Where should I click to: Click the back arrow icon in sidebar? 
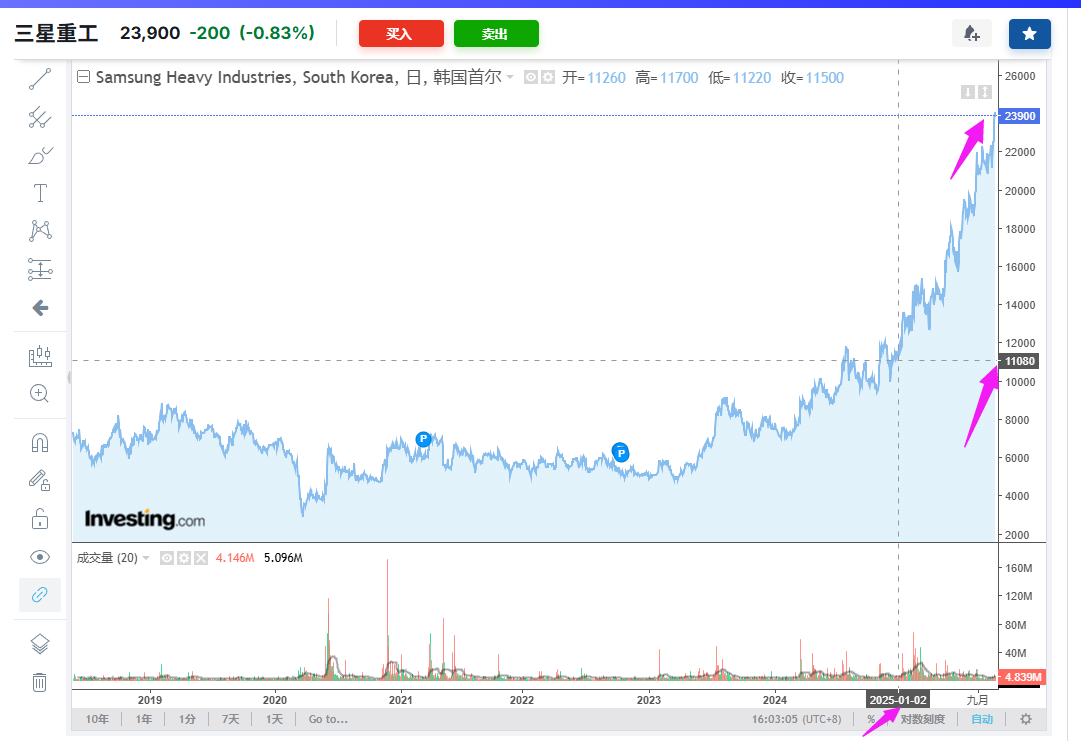pyautogui.click(x=40, y=307)
